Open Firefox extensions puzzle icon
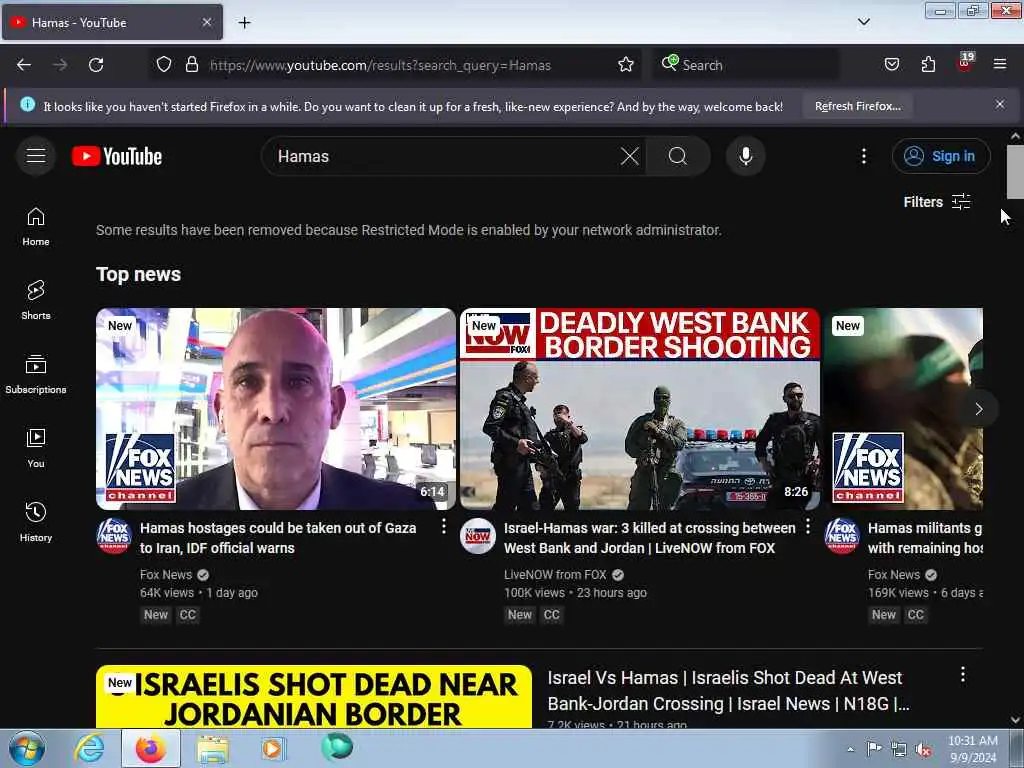Viewport: 1024px width, 768px height. 928,65
